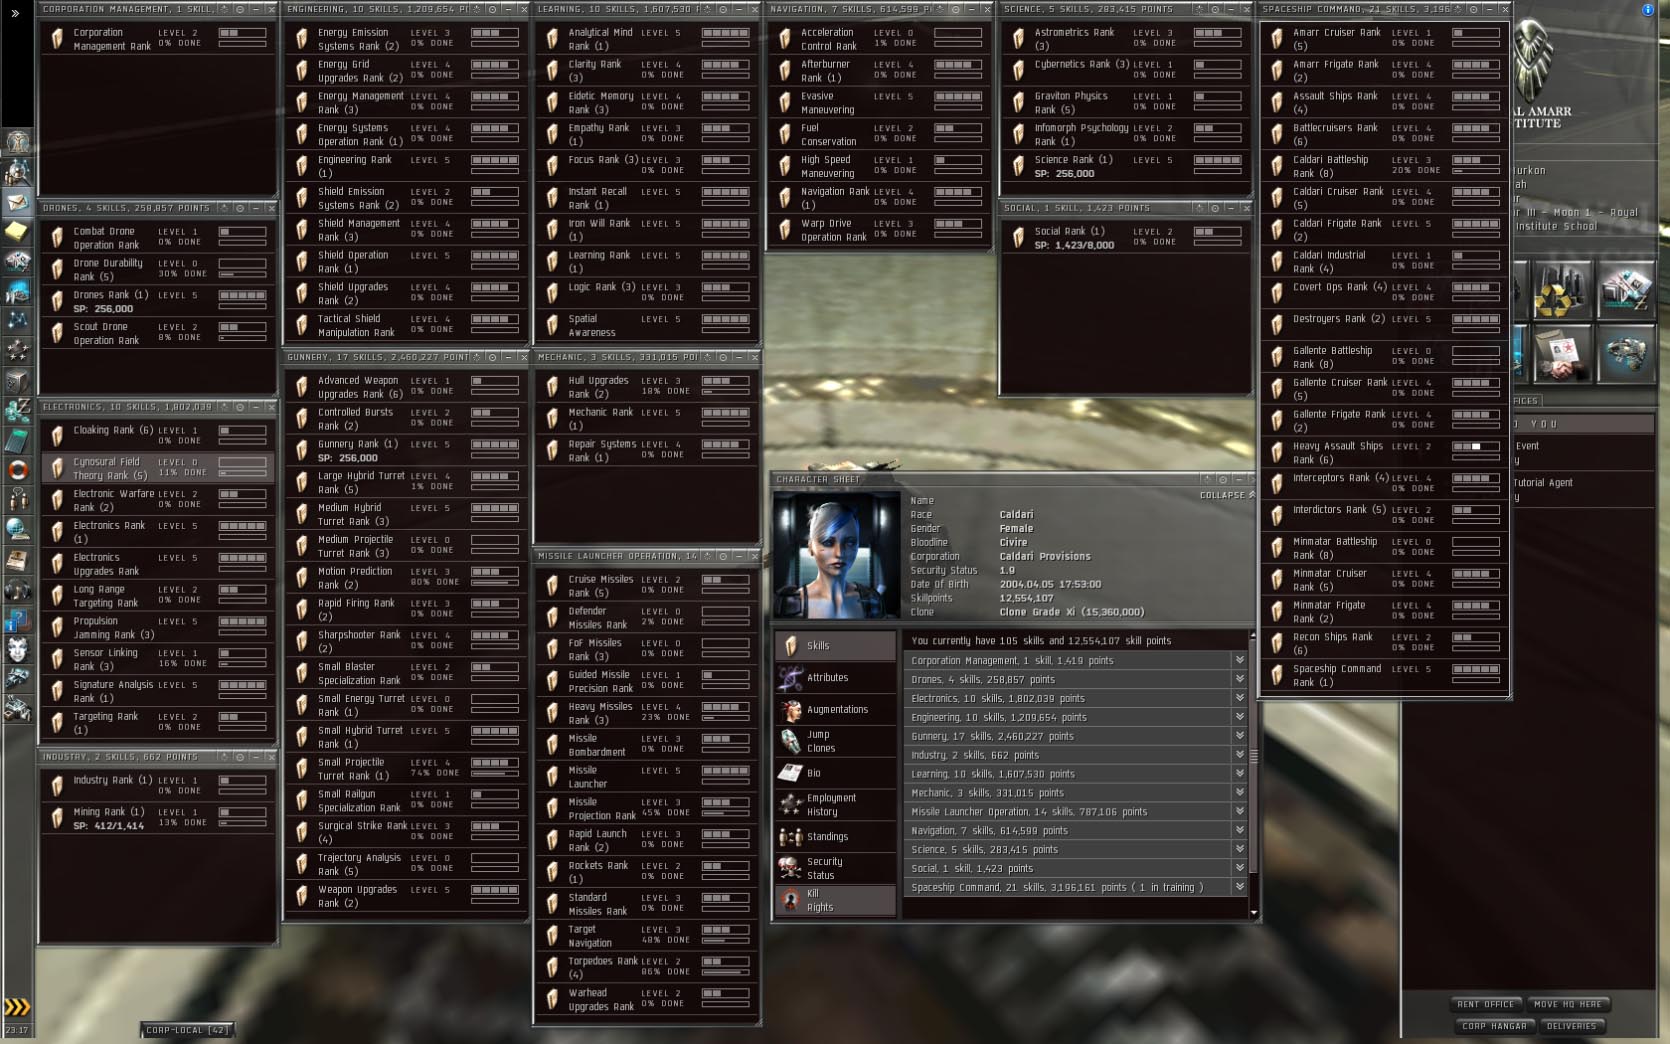The image size is (1670, 1044).
Task: Click the Cynosural Field Theory skill icon
Action: (57, 468)
